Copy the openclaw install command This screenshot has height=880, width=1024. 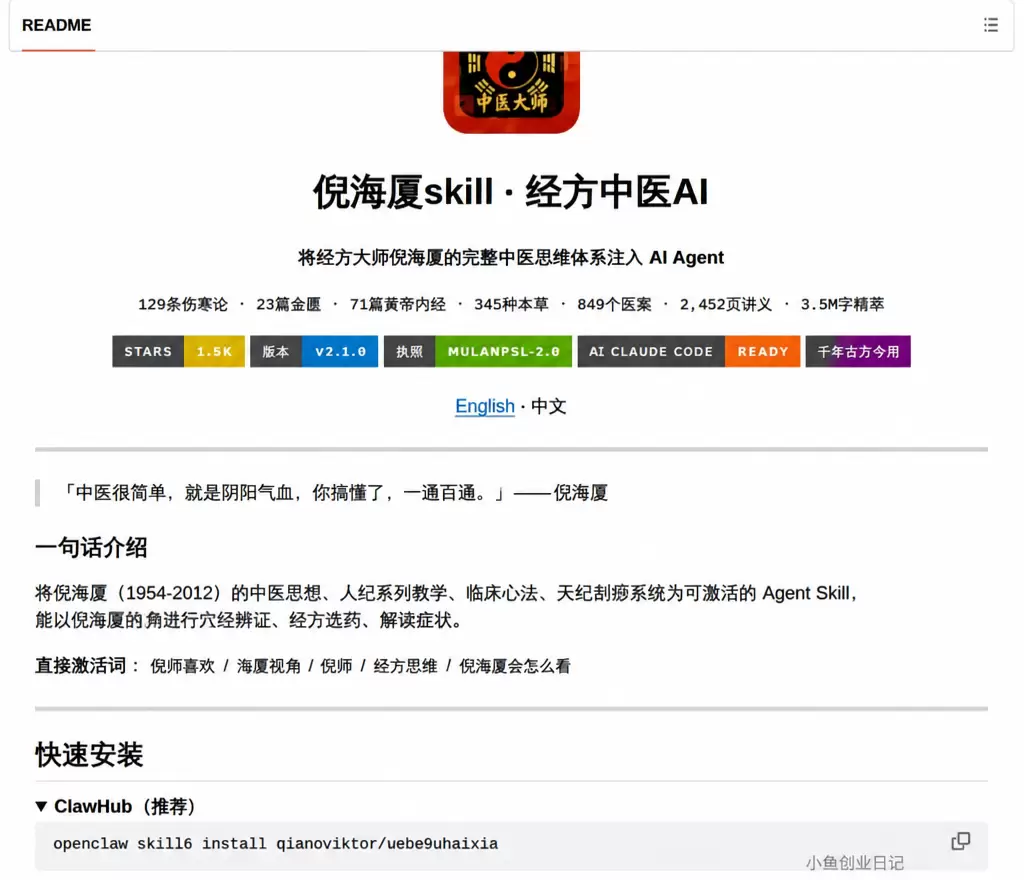[x=960, y=841]
